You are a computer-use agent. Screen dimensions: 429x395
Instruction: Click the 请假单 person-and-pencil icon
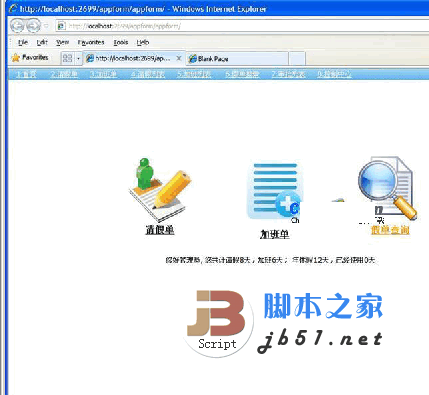(x=160, y=189)
